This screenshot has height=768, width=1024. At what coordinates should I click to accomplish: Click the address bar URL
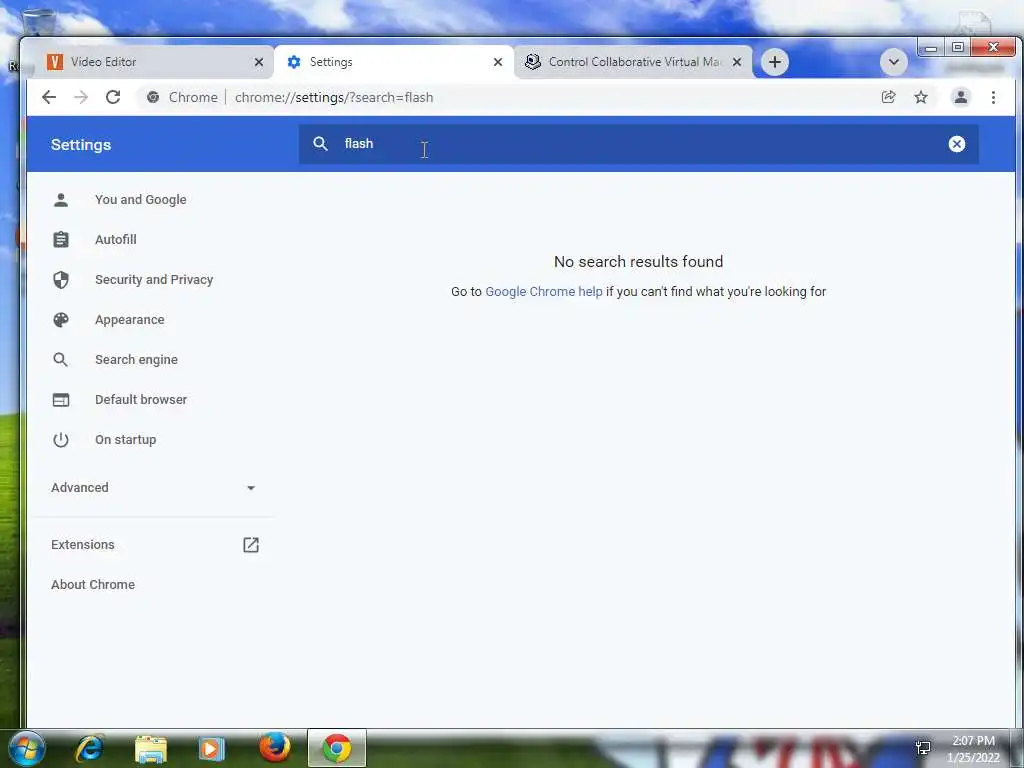[334, 97]
